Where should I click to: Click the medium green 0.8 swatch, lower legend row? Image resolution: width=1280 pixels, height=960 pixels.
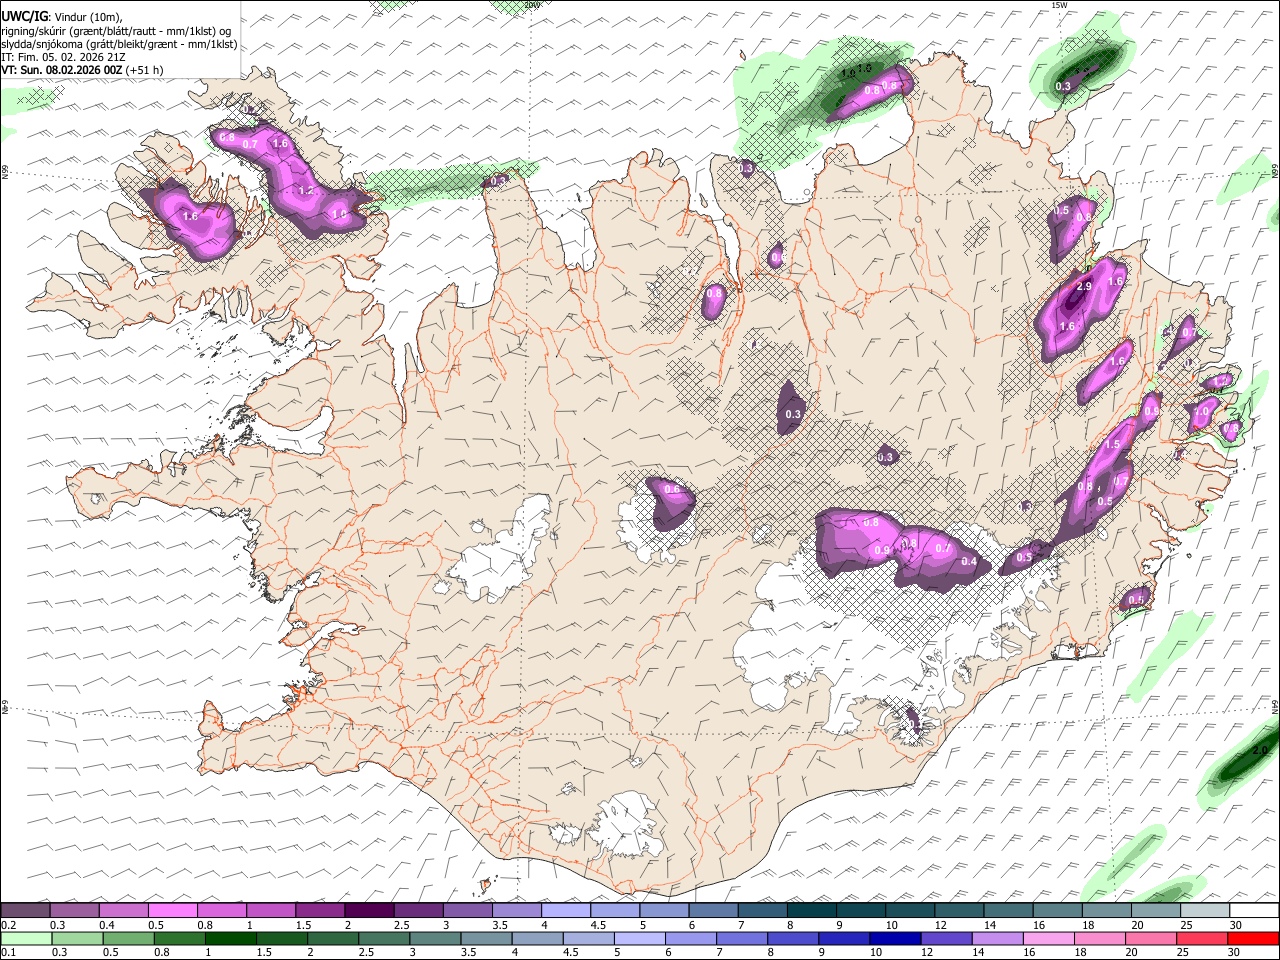[180, 938]
